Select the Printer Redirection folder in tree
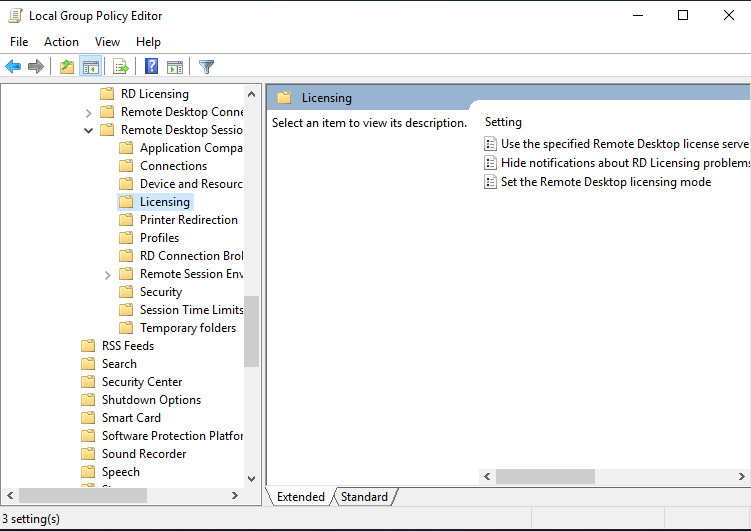The height and width of the screenshot is (531, 751). point(188,220)
